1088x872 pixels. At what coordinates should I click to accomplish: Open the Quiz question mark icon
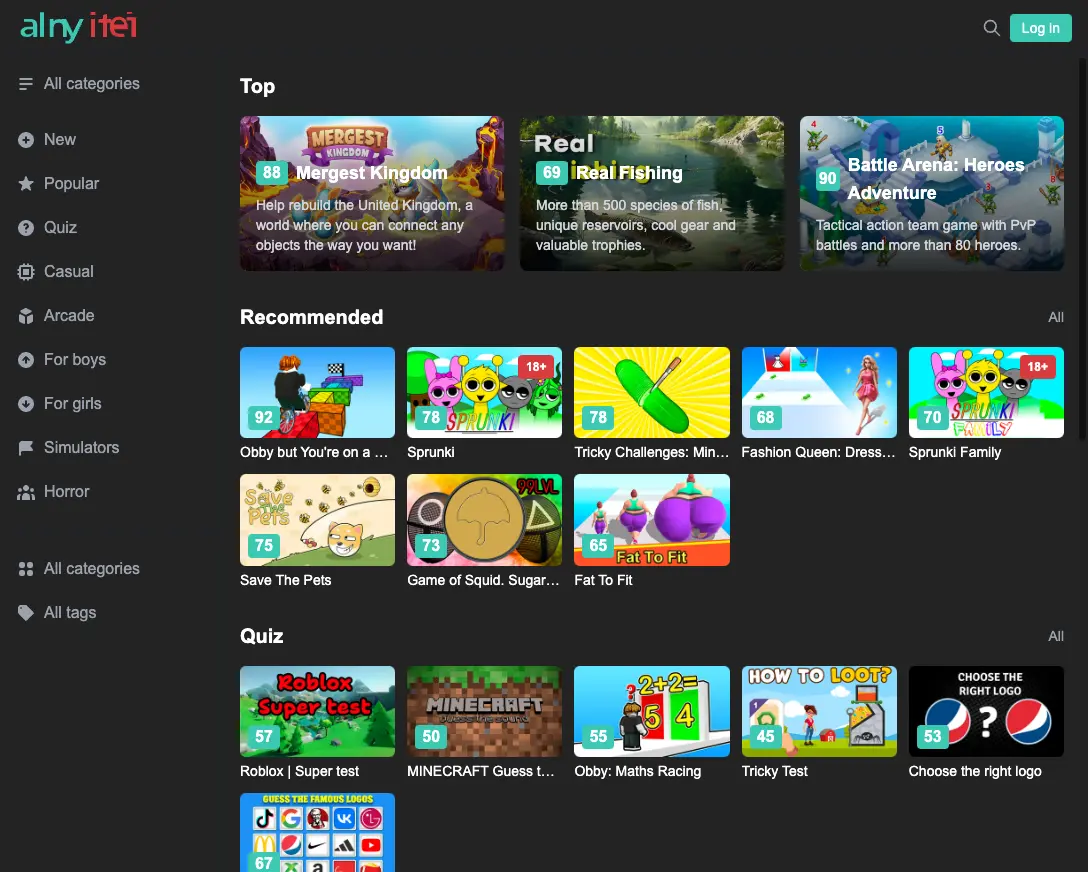(26, 228)
